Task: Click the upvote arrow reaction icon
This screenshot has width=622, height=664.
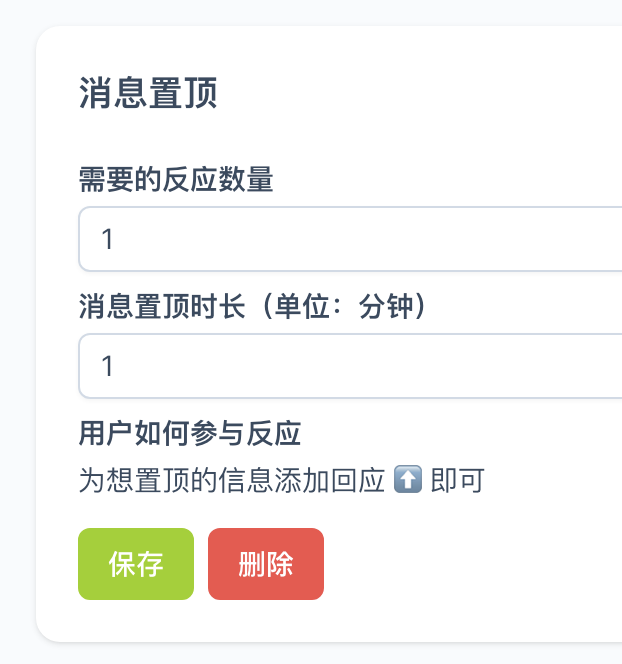Action: 408,480
